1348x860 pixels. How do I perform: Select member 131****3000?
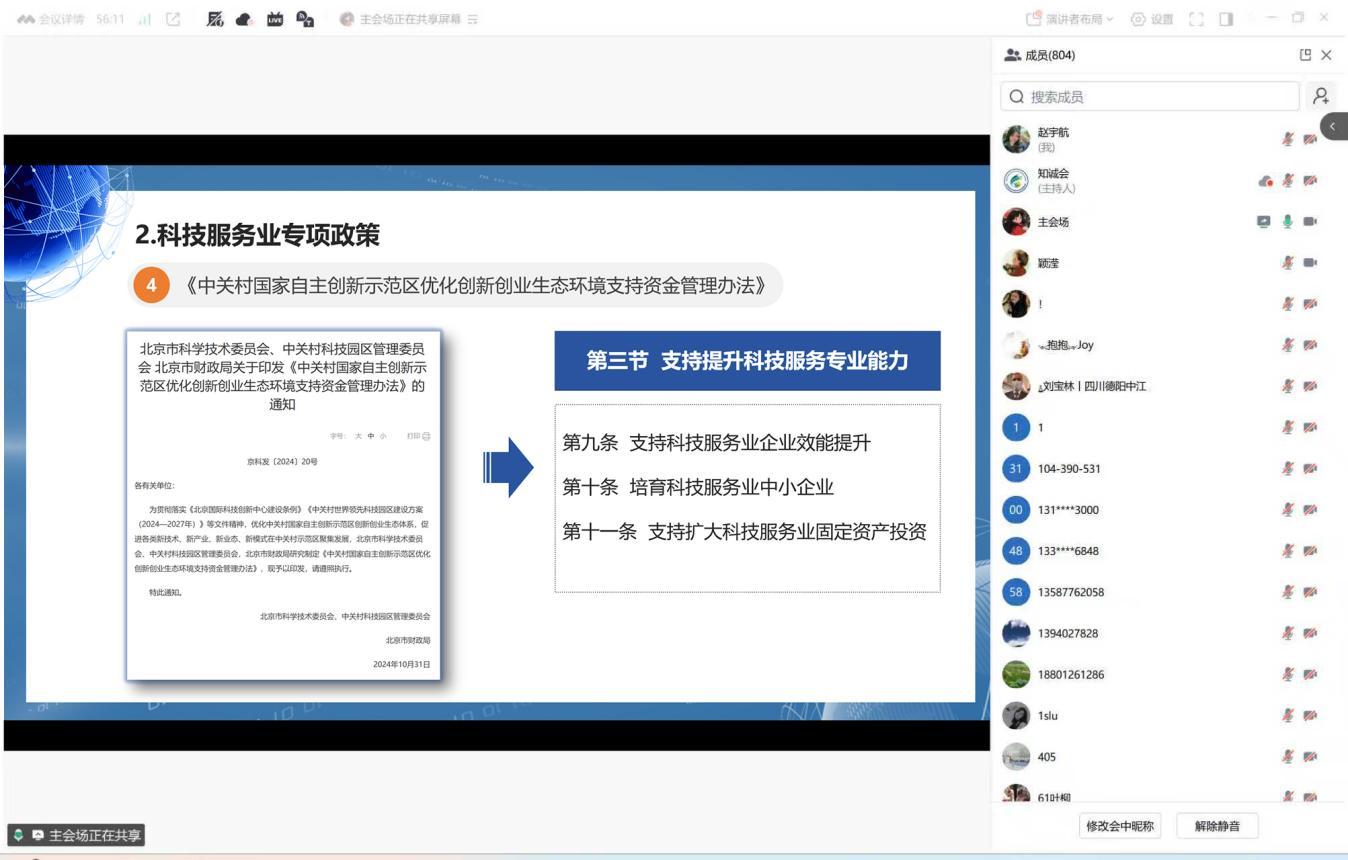pos(1168,509)
